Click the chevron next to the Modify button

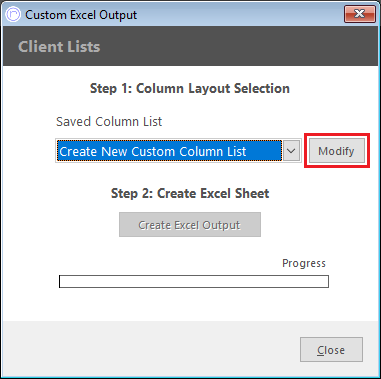pyautogui.click(x=291, y=151)
